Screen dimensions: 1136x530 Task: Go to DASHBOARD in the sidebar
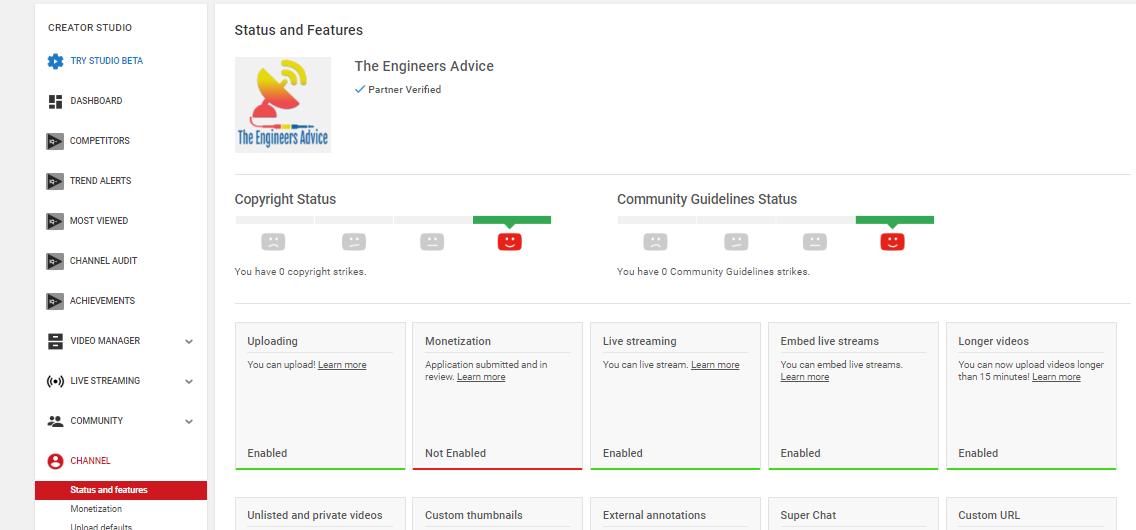click(96, 101)
